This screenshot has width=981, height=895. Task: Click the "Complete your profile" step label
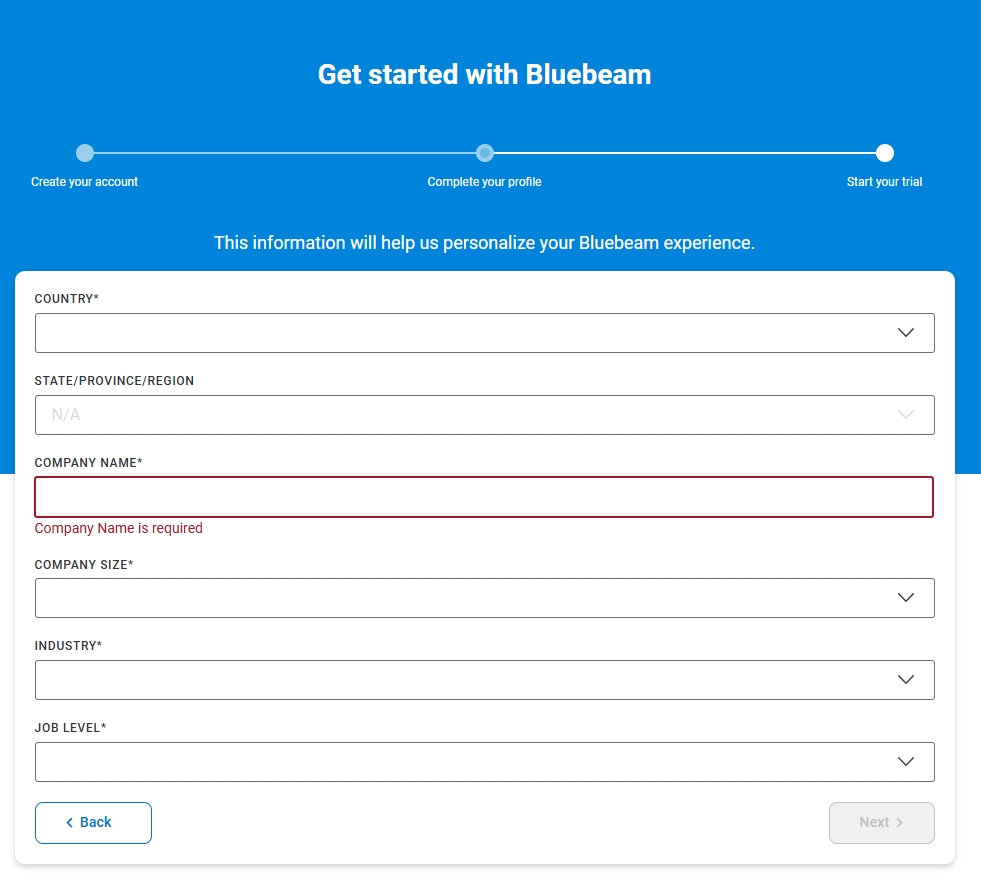(x=485, y=182)
